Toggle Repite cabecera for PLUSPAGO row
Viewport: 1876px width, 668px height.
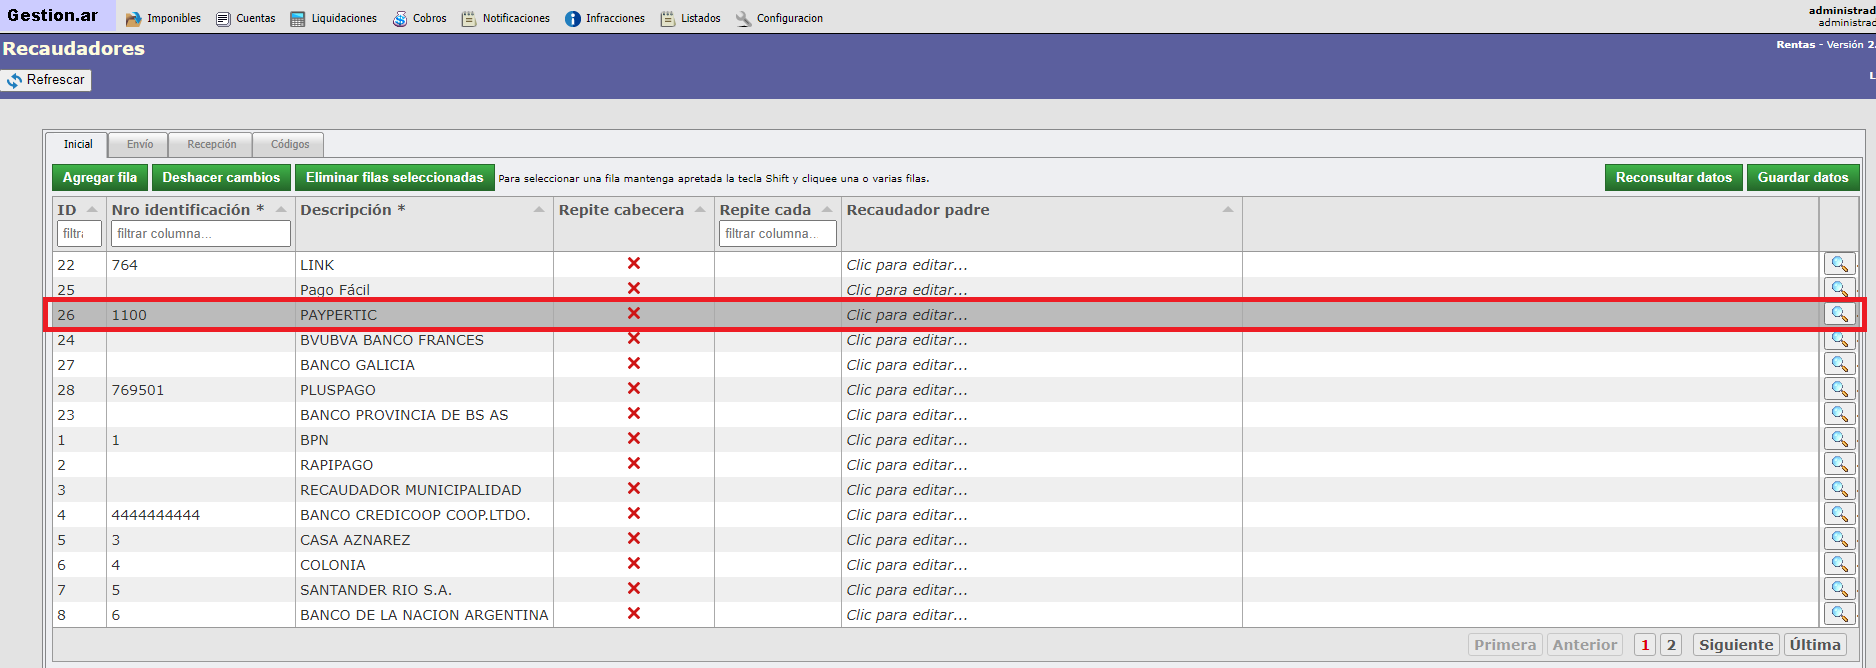(633, 389)
